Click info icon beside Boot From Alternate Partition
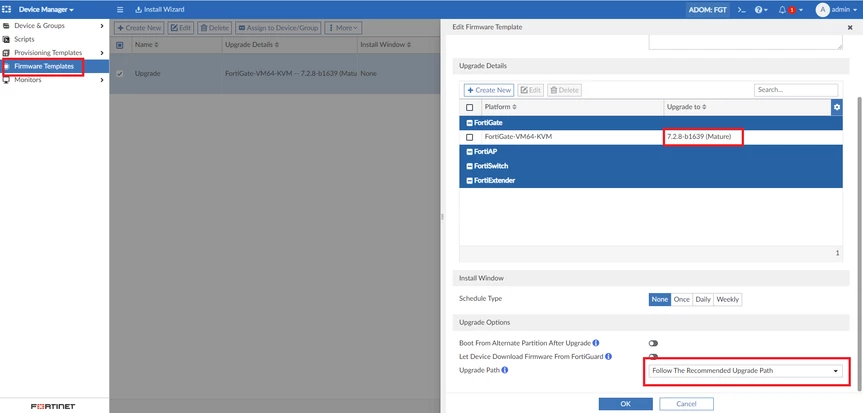863x413 pixels. coord(596,343)
